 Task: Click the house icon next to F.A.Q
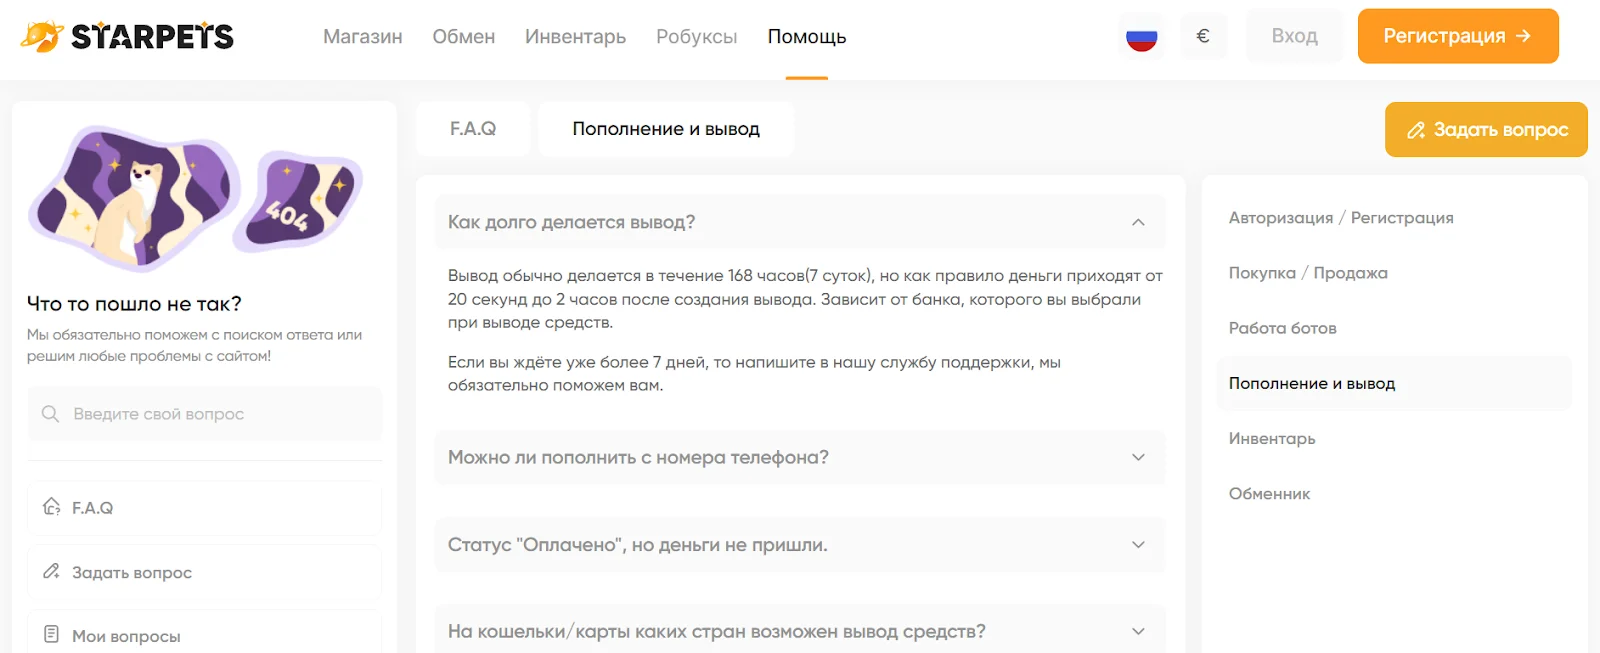[x=51, y=507]
